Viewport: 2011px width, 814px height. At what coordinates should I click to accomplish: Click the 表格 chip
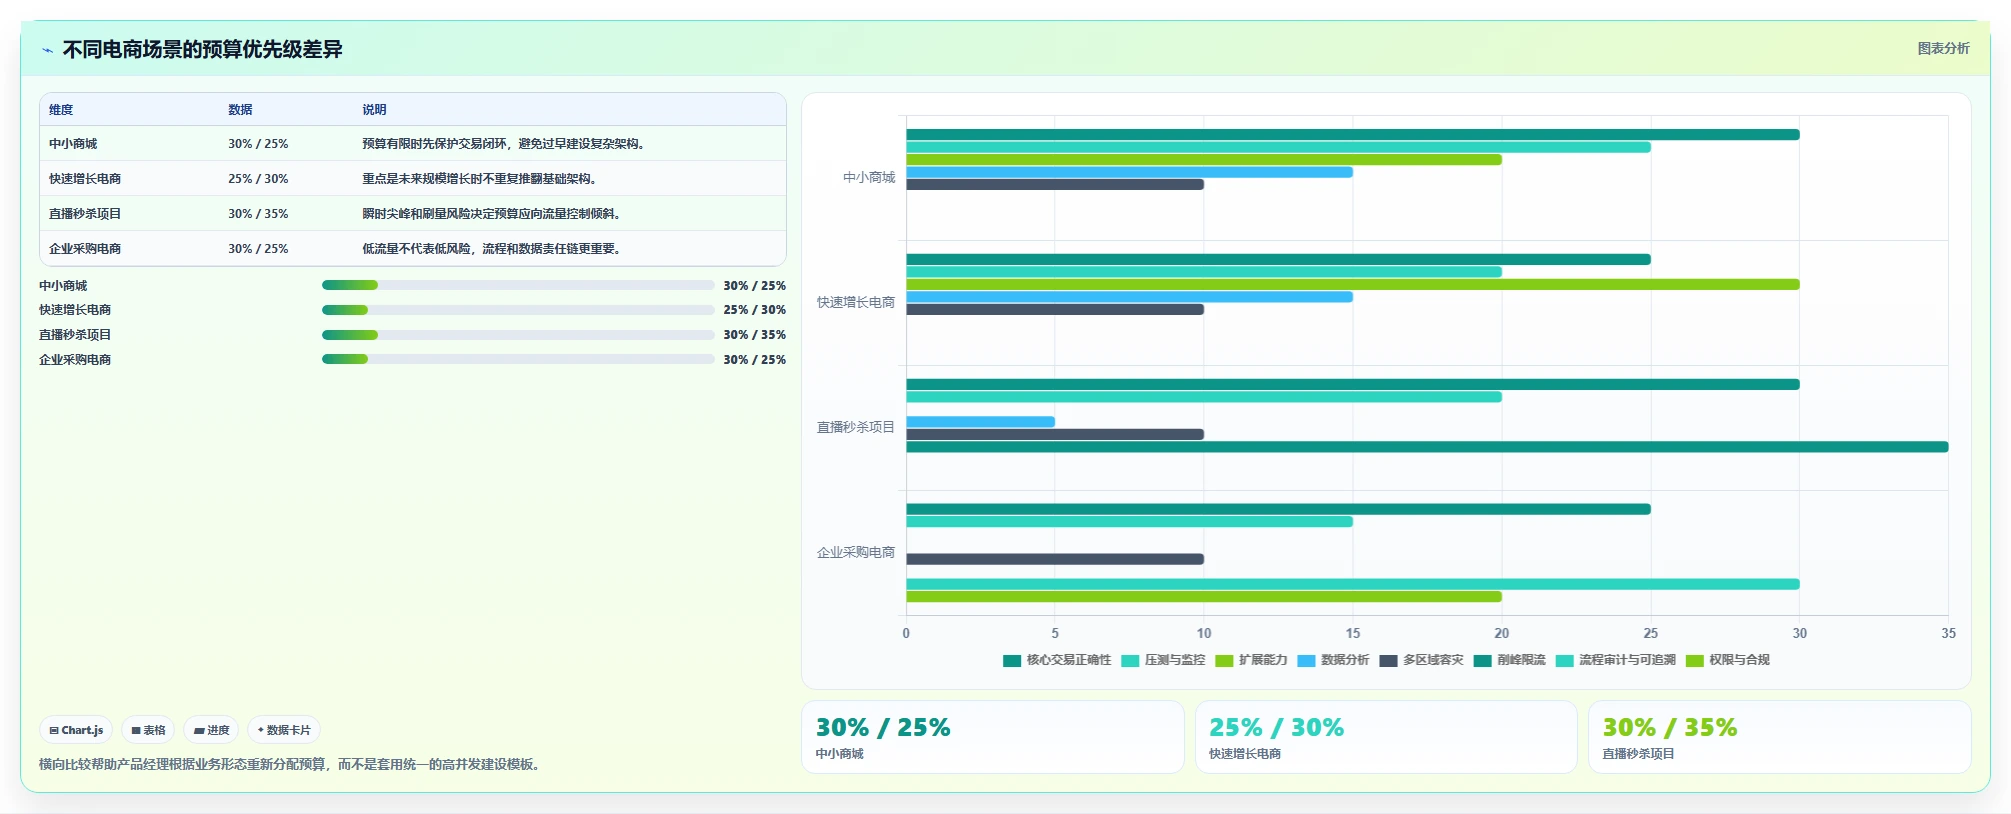tap(148, 730)
